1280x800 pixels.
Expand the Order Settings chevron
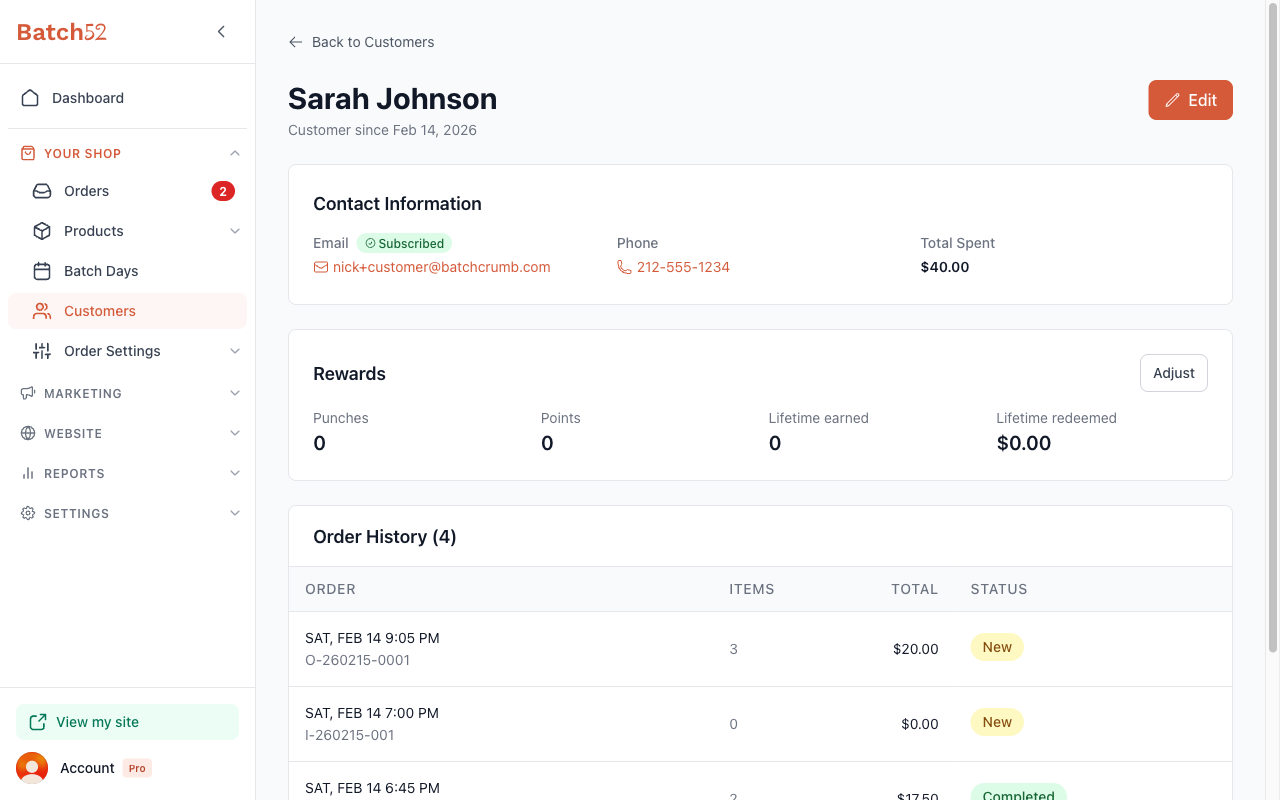coord(235,351)
